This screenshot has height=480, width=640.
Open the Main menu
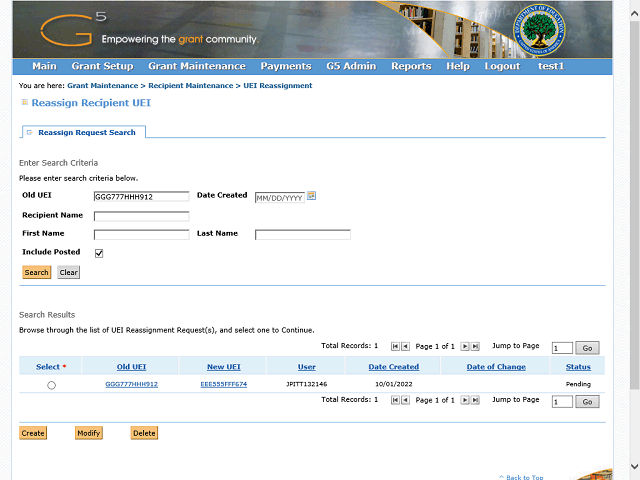pyautogui.click(x=44, y=66)
